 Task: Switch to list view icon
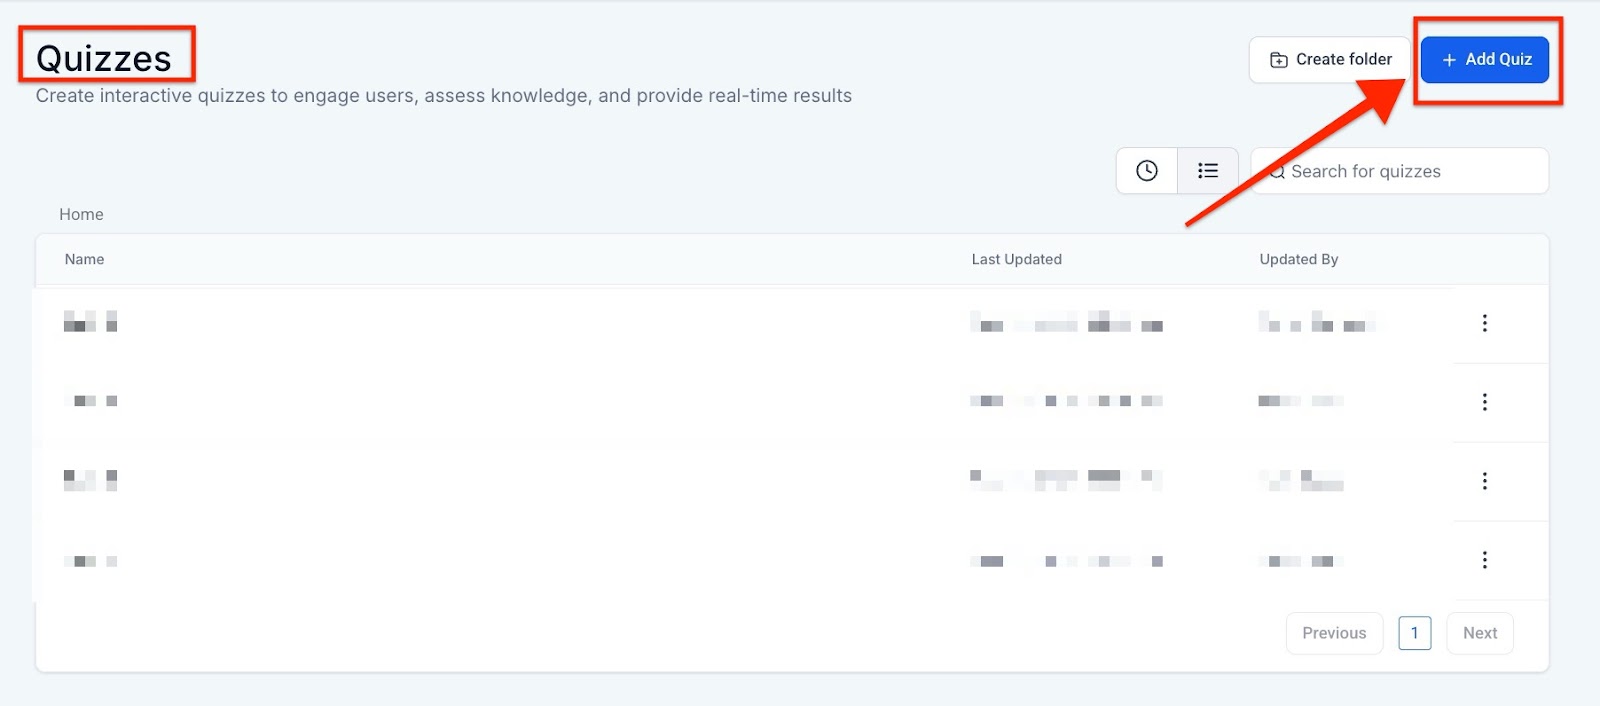tap(1208, 171)
